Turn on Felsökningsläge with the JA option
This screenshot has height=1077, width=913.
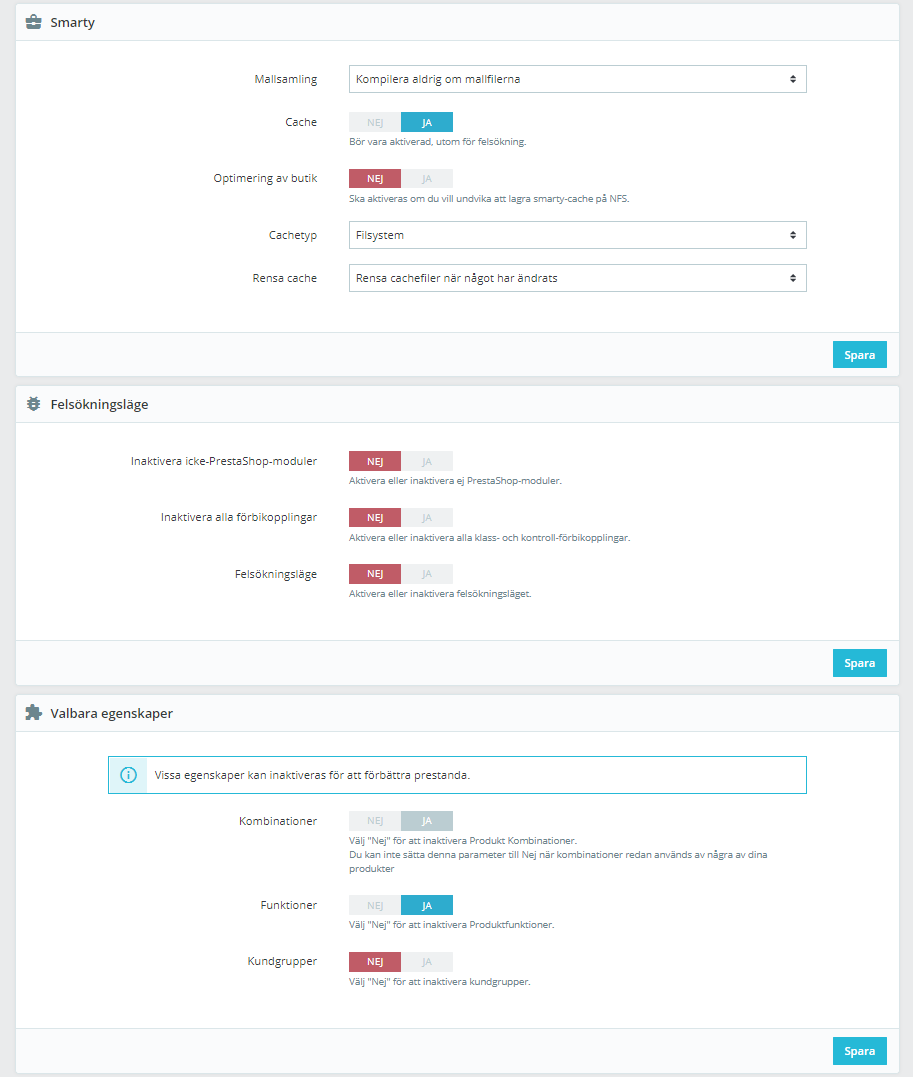(427, 574)
